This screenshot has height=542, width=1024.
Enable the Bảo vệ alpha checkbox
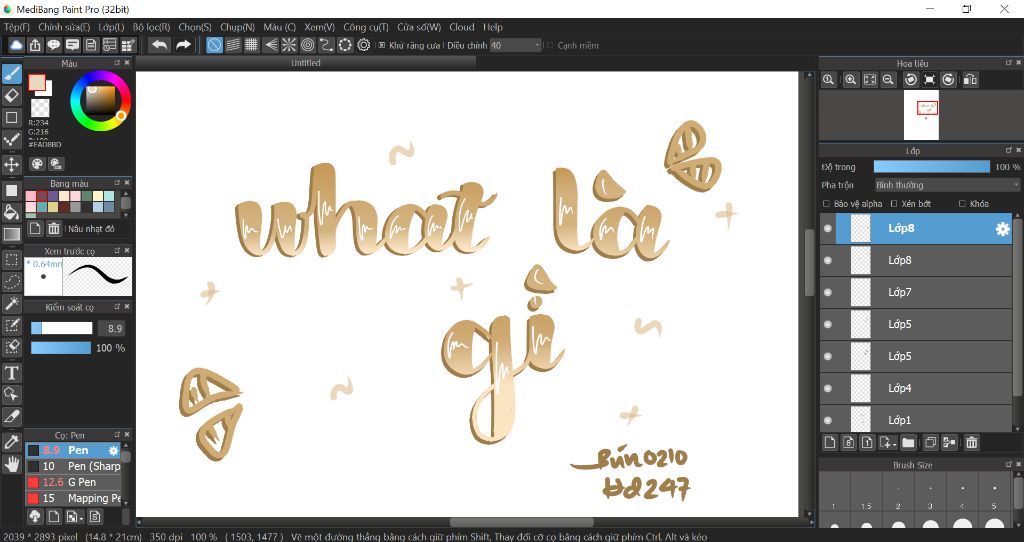(827, 204)
